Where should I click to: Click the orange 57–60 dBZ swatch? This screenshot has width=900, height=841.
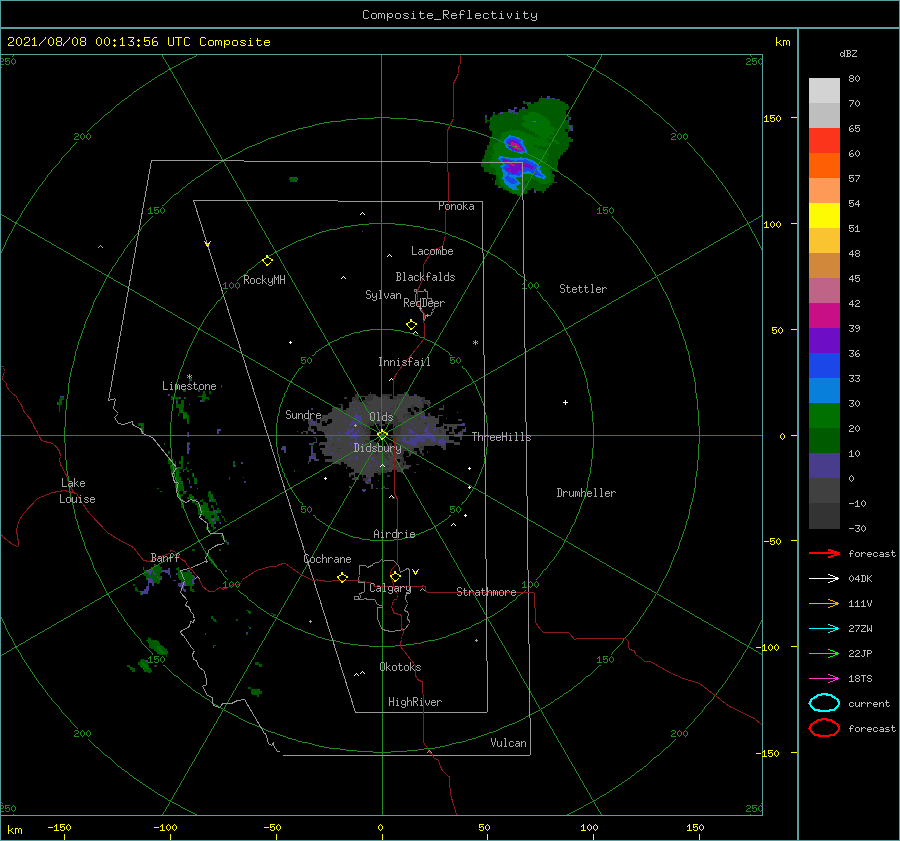pyautogui.click(x=824, y=165)
